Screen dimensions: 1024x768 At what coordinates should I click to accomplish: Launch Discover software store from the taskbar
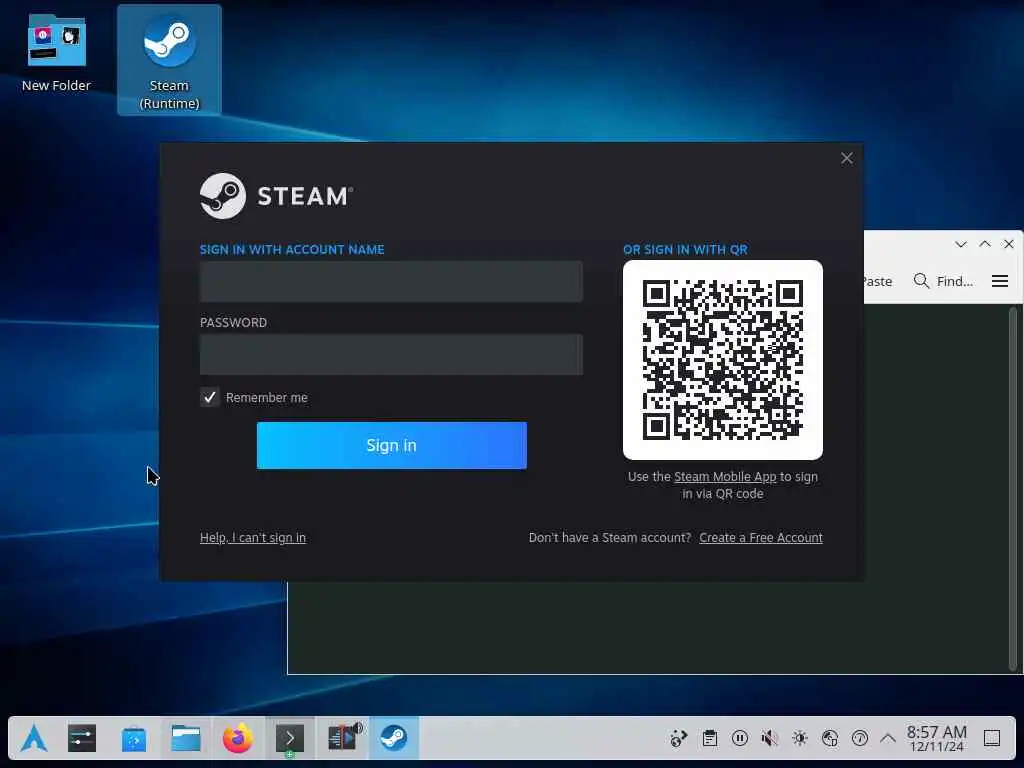coord(134,739)
